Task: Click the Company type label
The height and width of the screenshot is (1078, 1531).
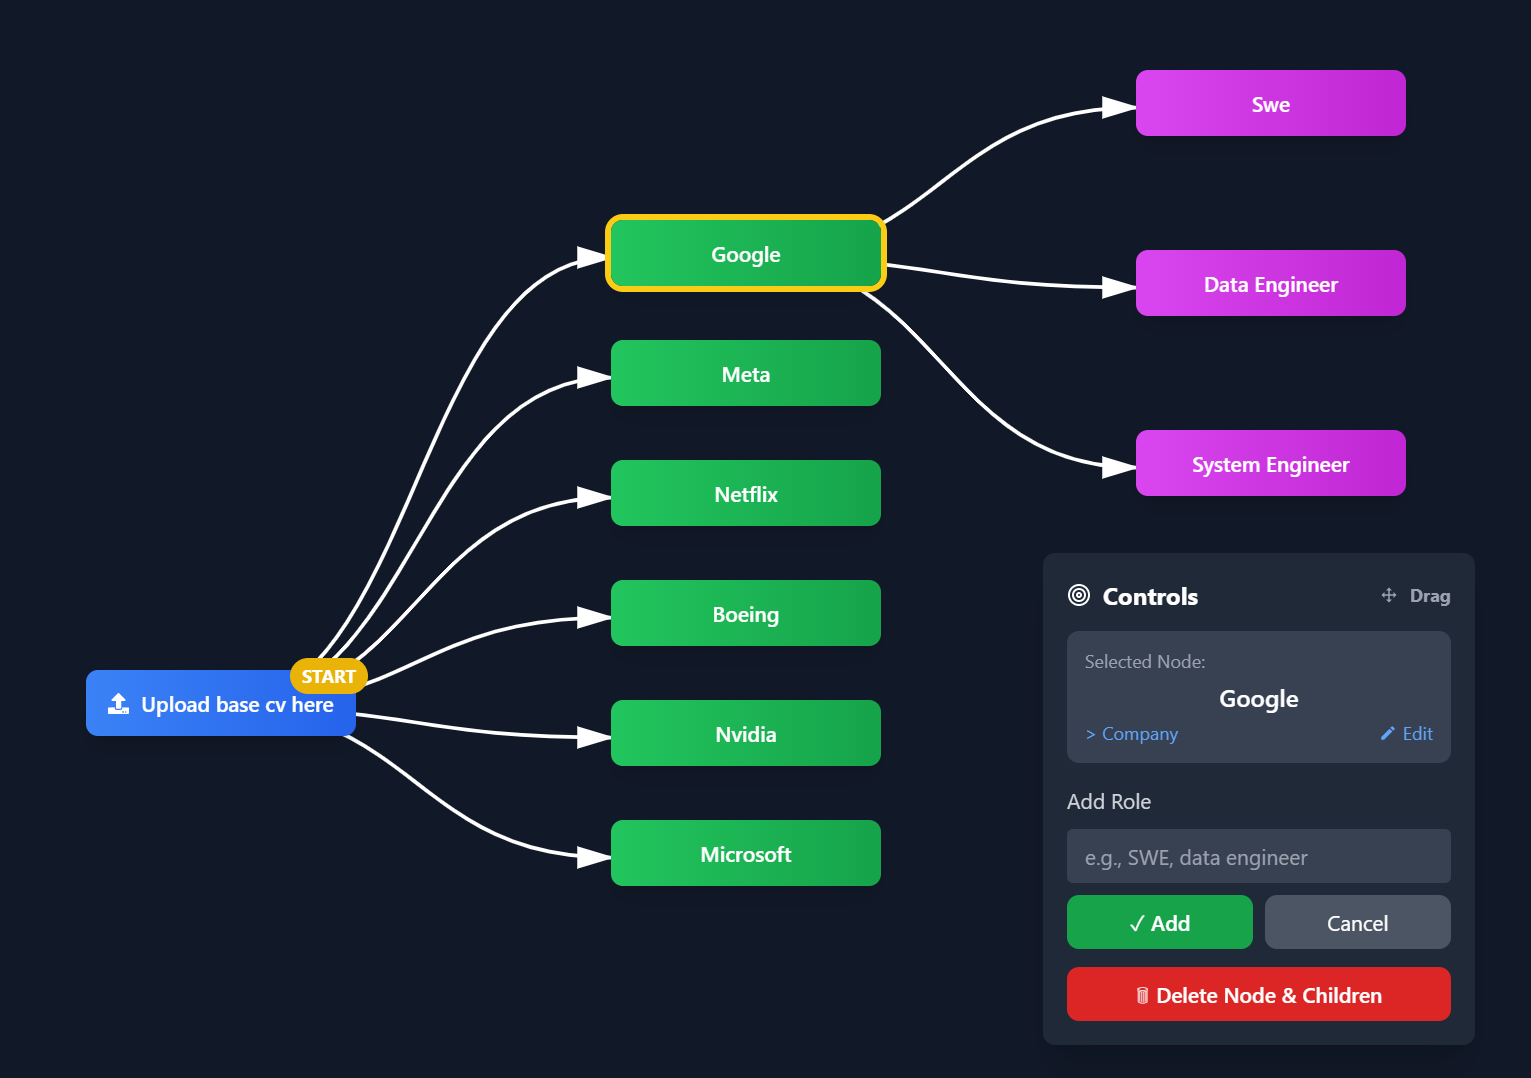Action: pyautogui.click(x=1132, y=733)
